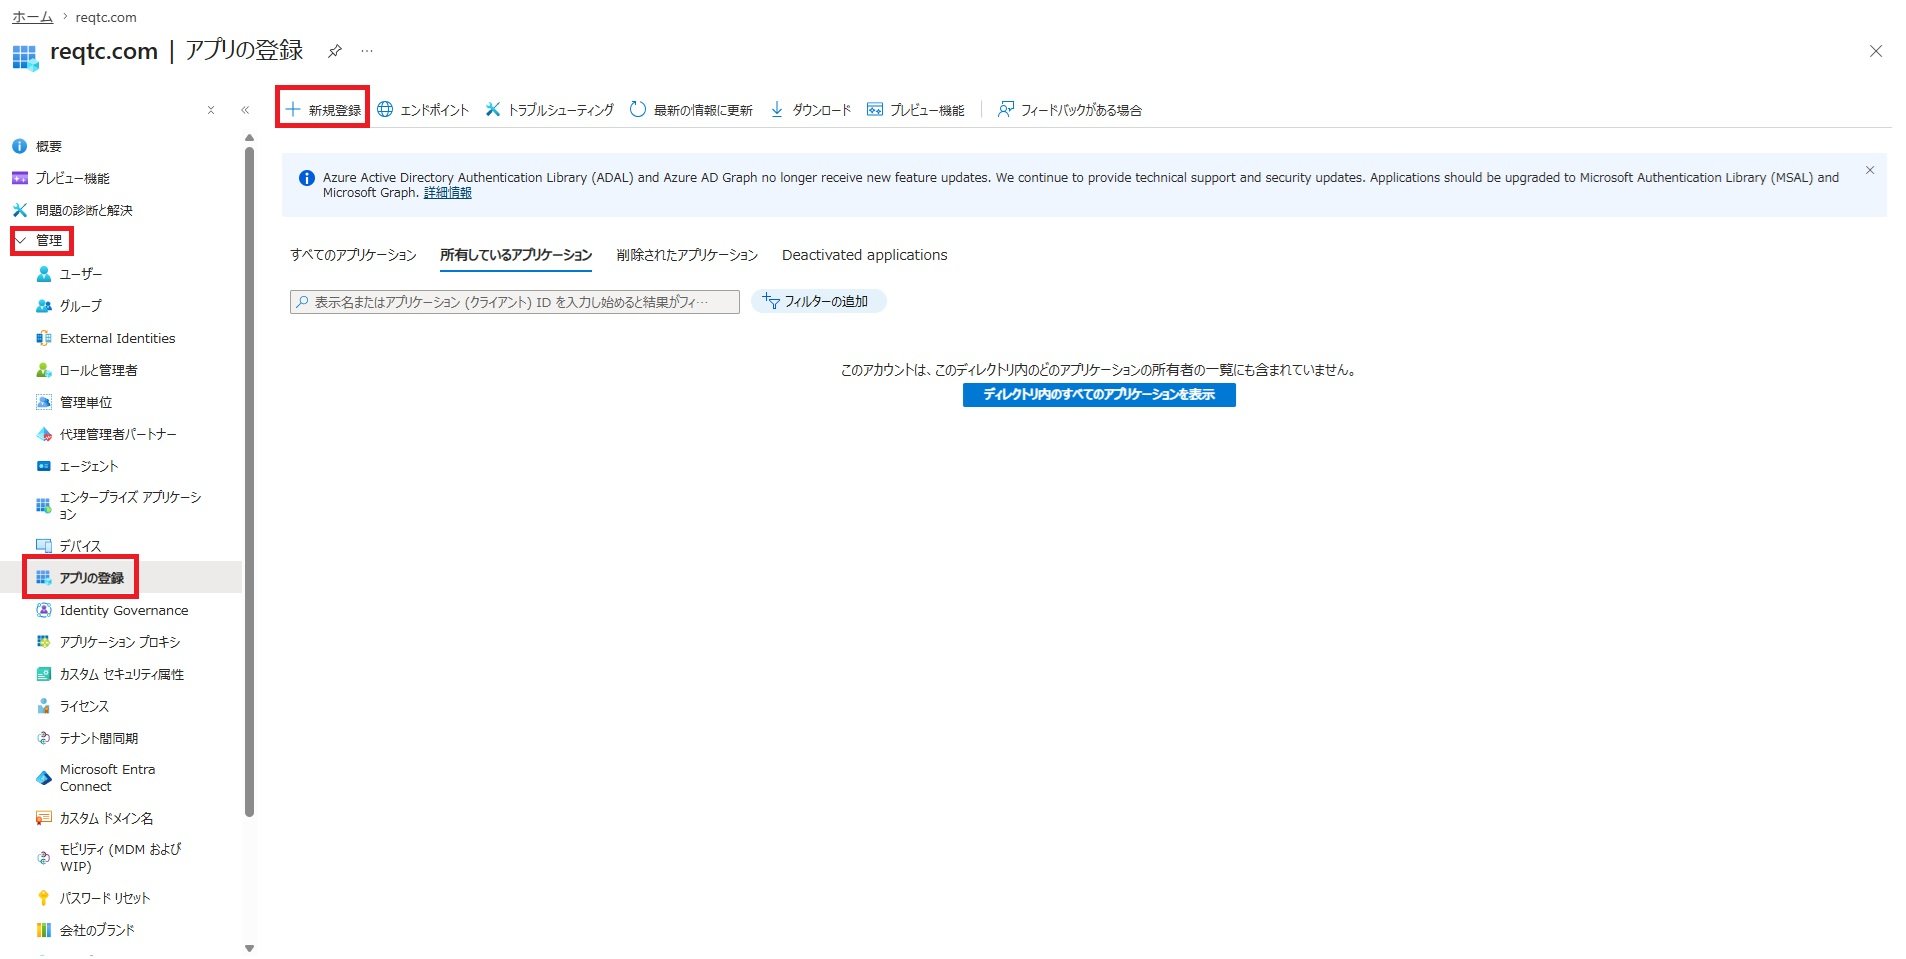Select 所有しているアプリケーション tab
This screenshot has height=959, width=1906.
tap(516, 255)
